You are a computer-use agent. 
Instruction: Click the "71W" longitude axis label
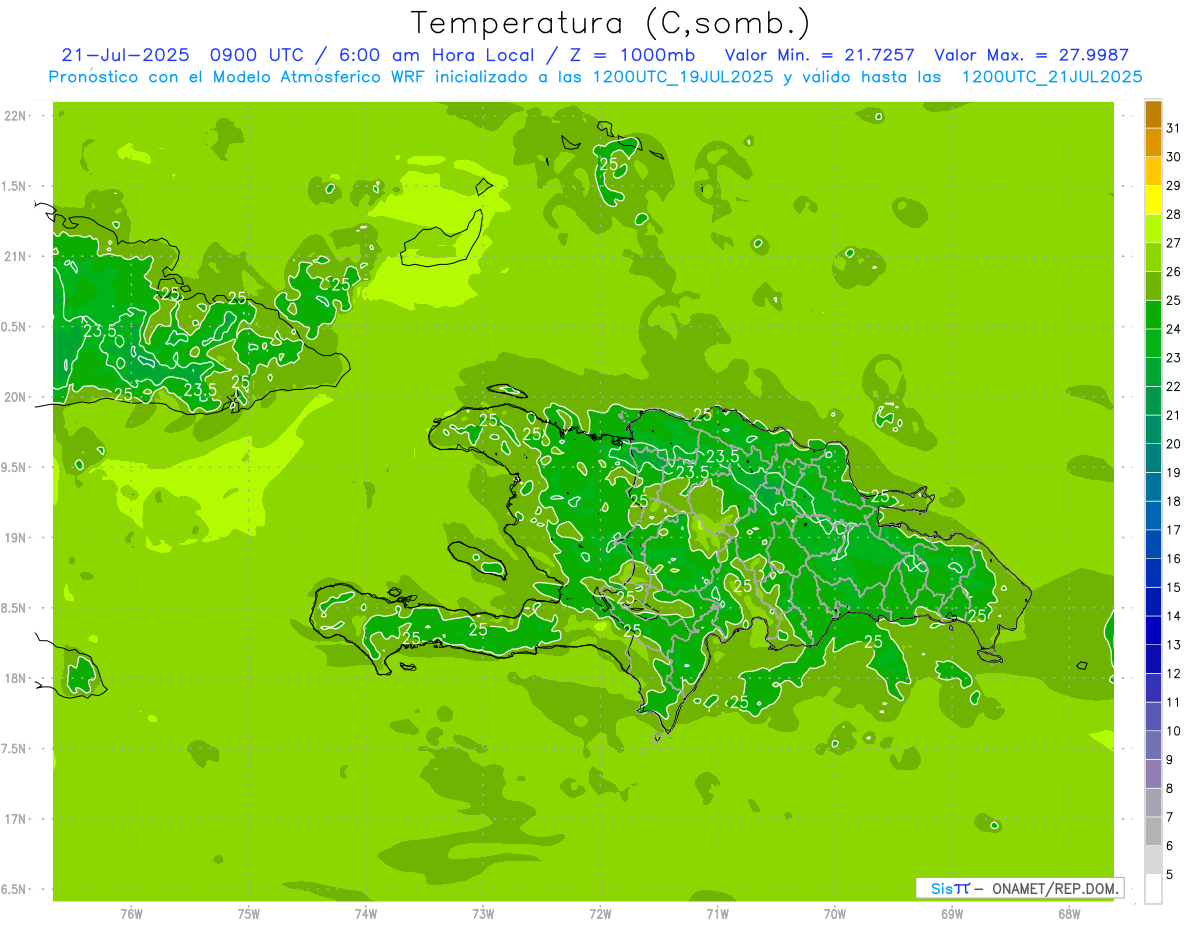click(x=718, y=914)
